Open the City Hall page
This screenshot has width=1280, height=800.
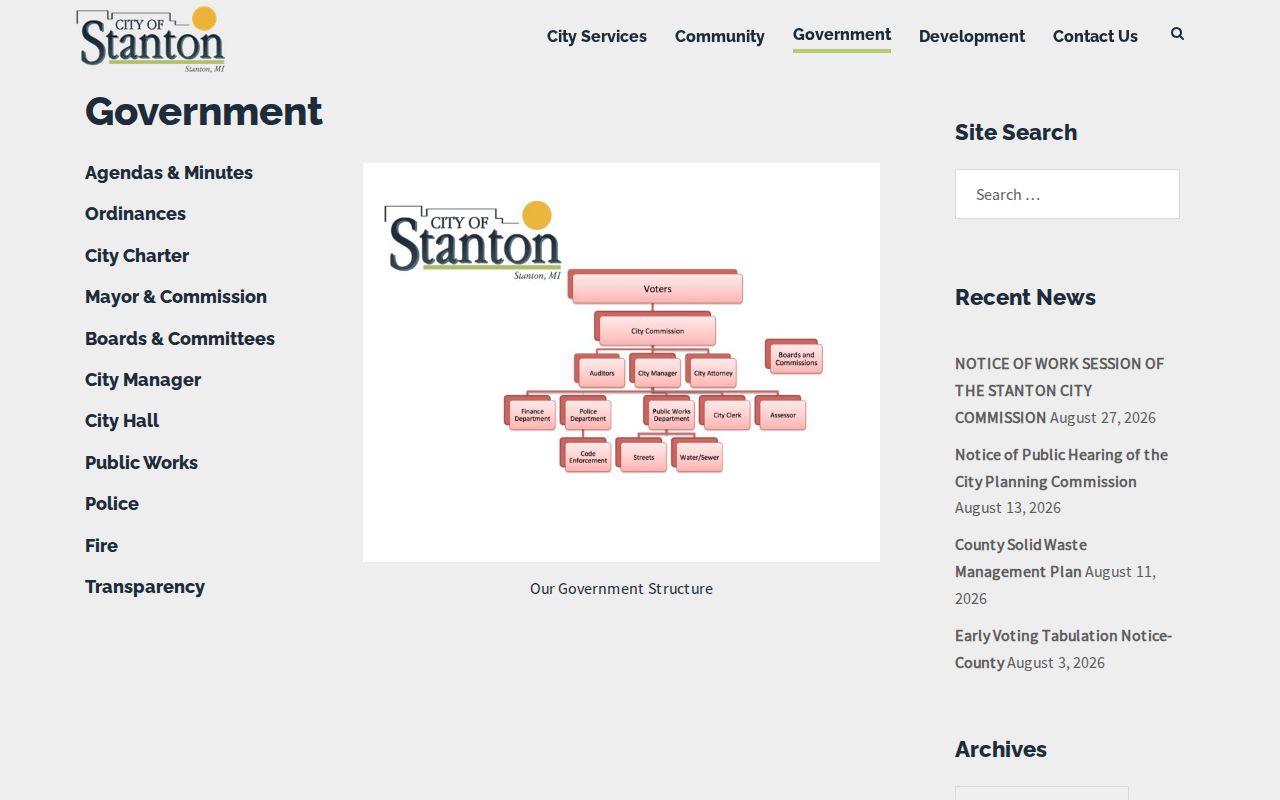click(x=122, y=420)
